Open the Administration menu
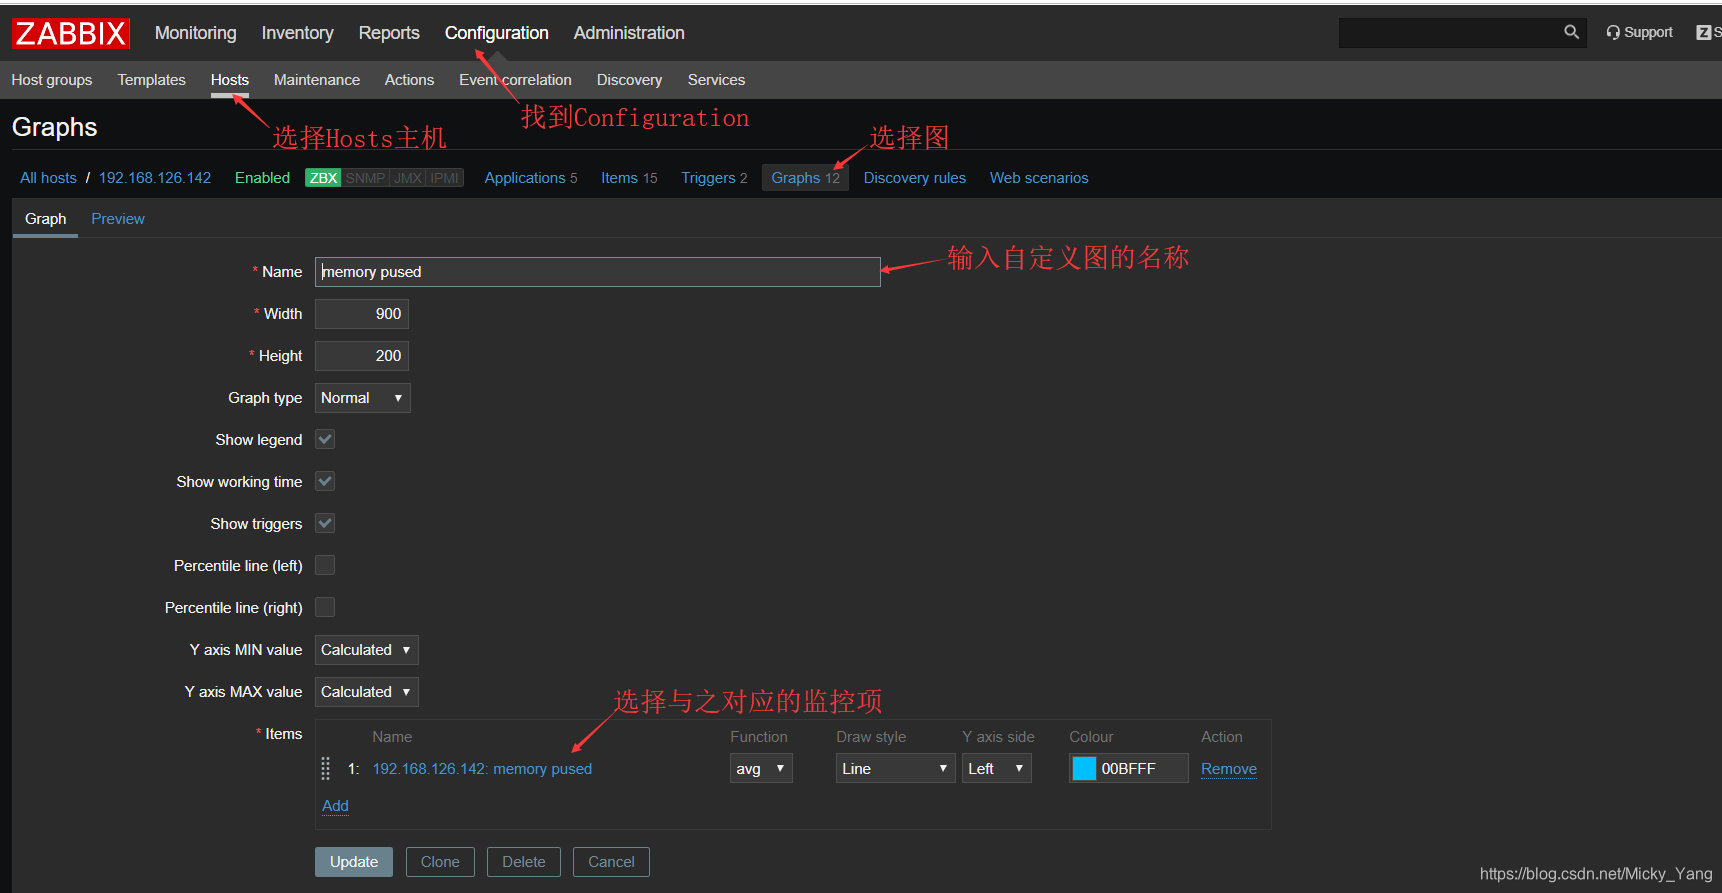 coord(629,33)
